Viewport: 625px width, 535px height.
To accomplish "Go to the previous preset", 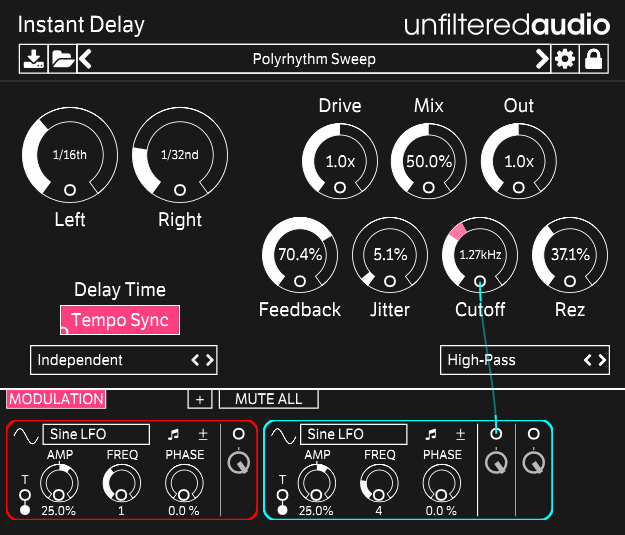I will point(86,59).
